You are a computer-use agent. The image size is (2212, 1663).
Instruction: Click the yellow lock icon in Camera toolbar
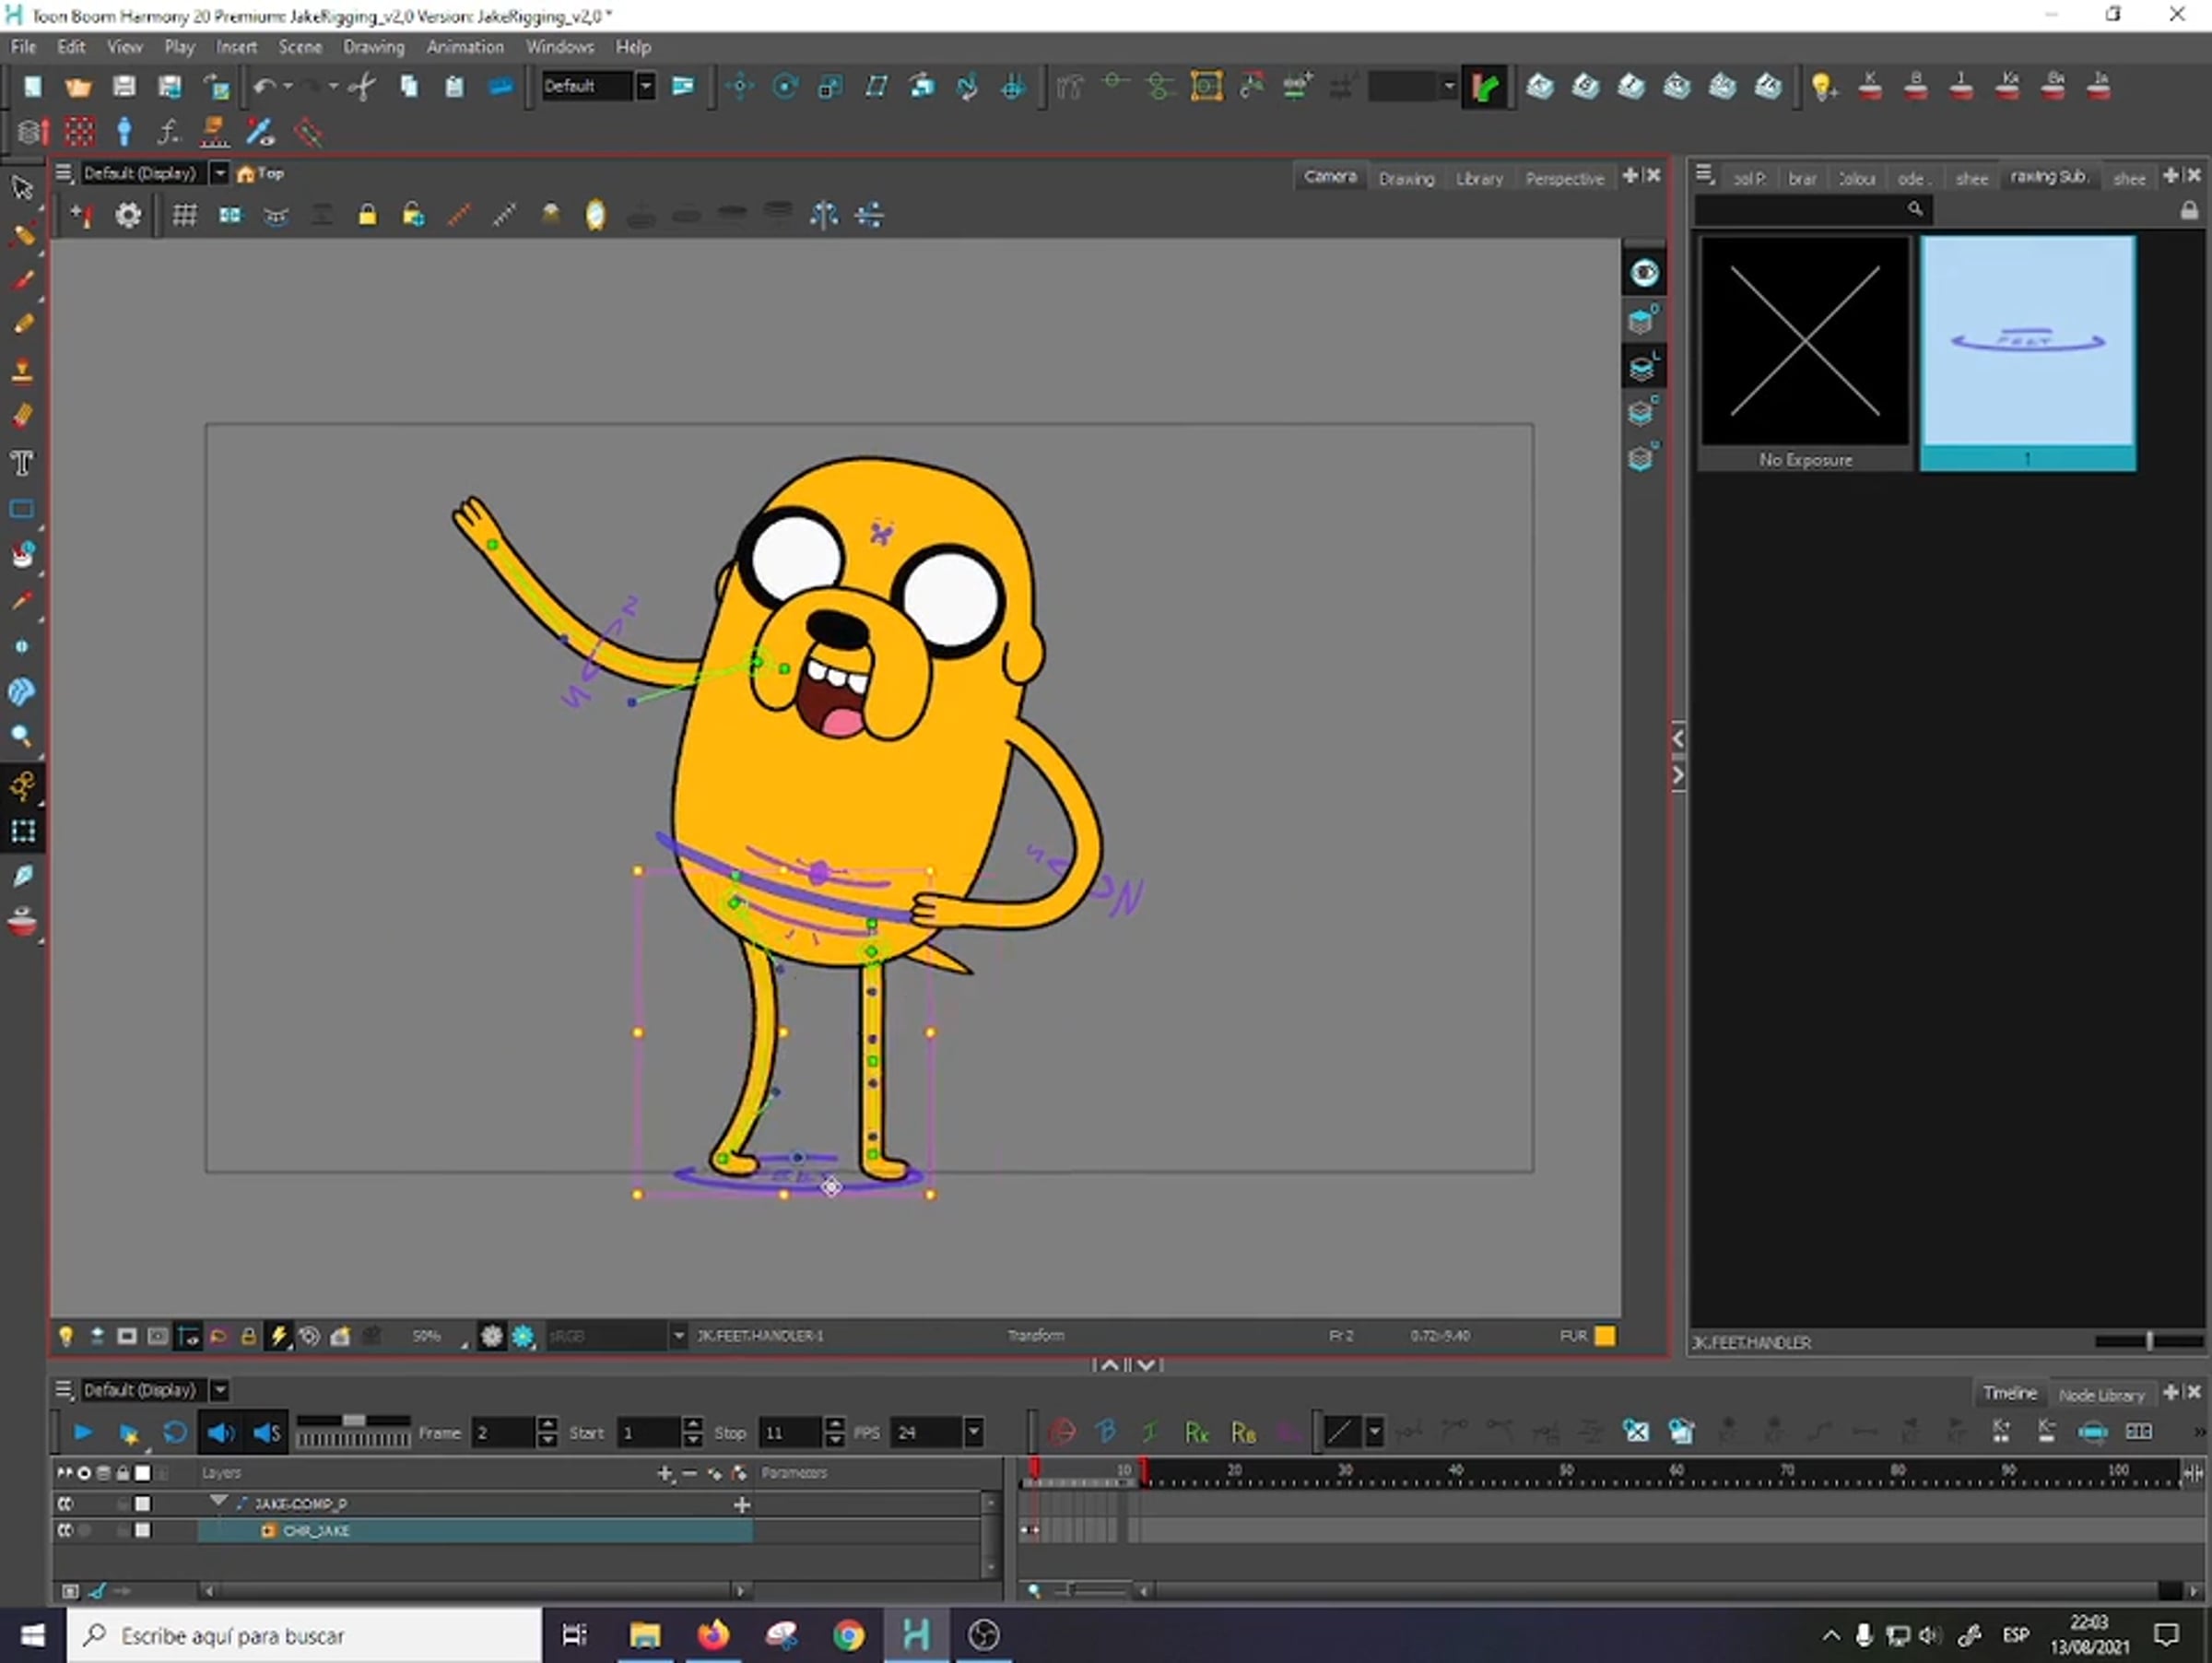coord(368,215)
